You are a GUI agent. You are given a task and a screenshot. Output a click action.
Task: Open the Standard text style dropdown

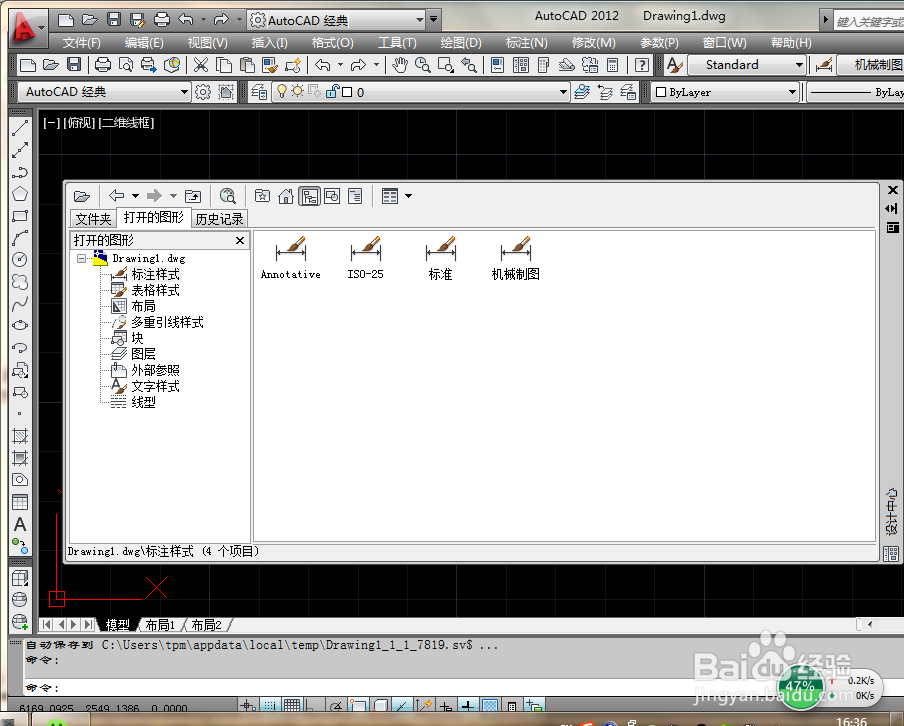coord(799,65)
